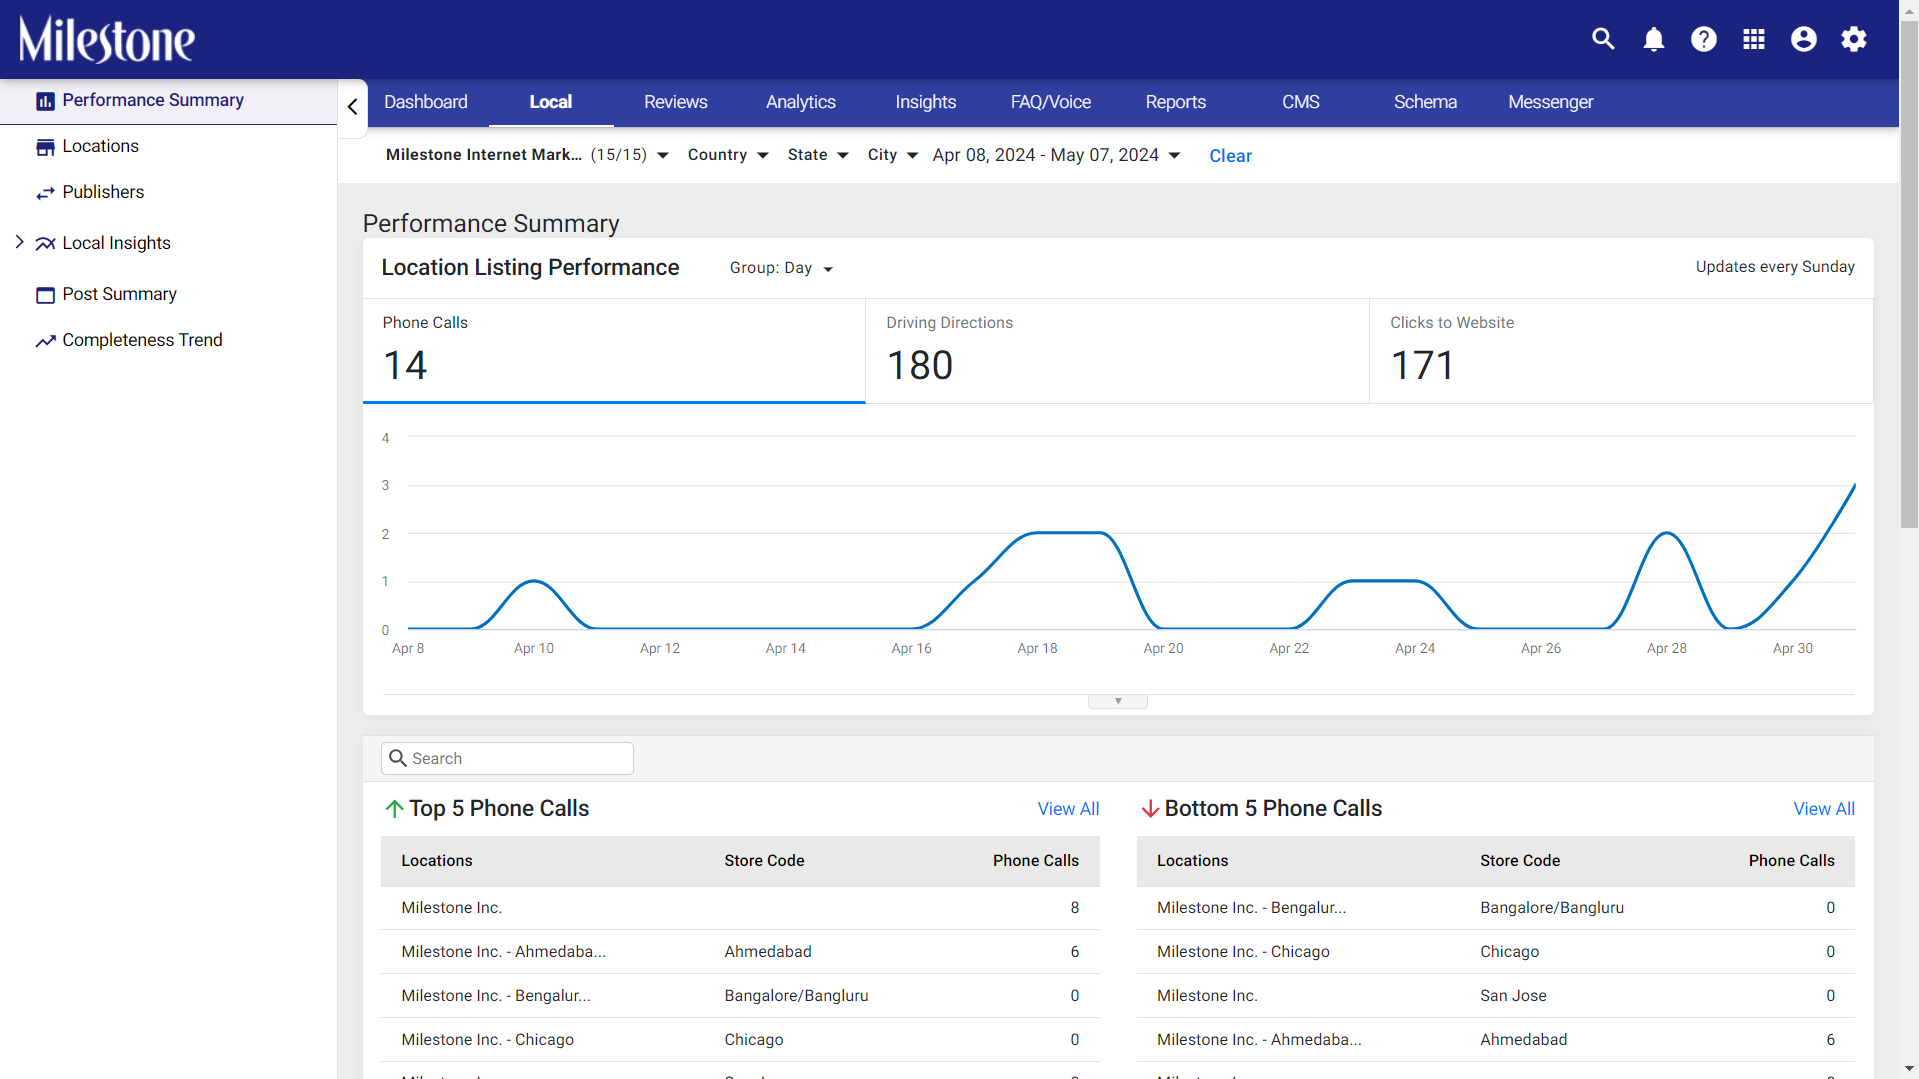
Task: Open the search icon in header
Action: pyautogui.click(x=1603, y=39)
